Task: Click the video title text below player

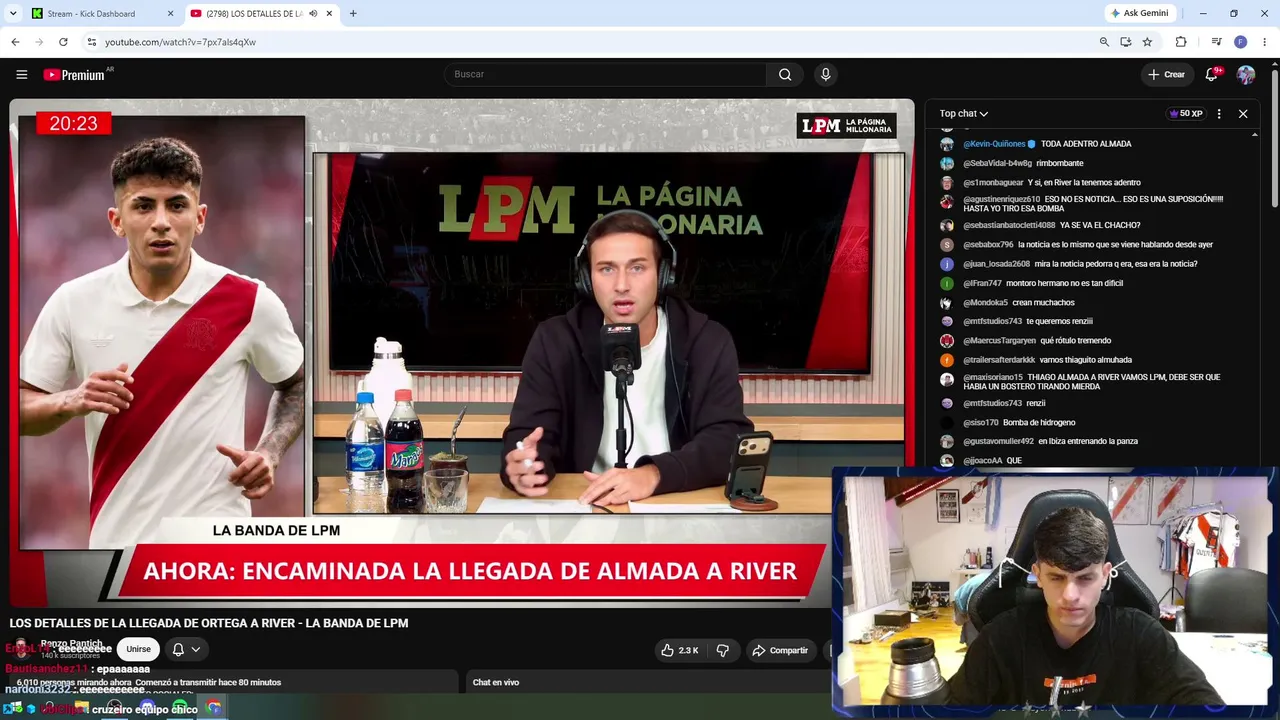Action: point(209,623)
